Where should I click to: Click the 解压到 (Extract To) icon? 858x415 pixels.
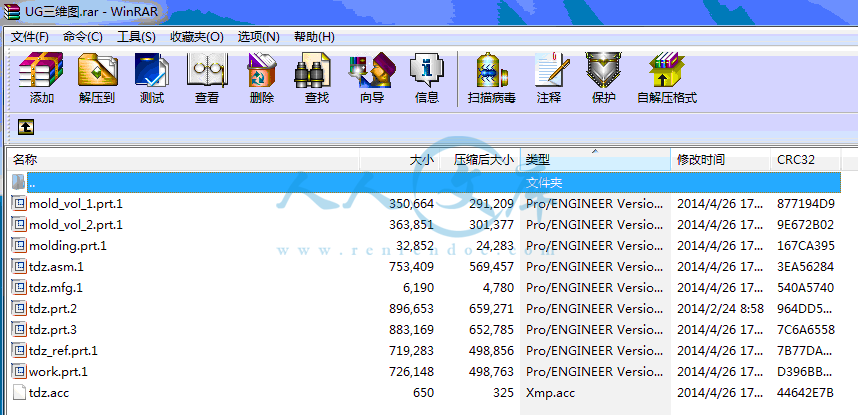(x=97, y=70)
